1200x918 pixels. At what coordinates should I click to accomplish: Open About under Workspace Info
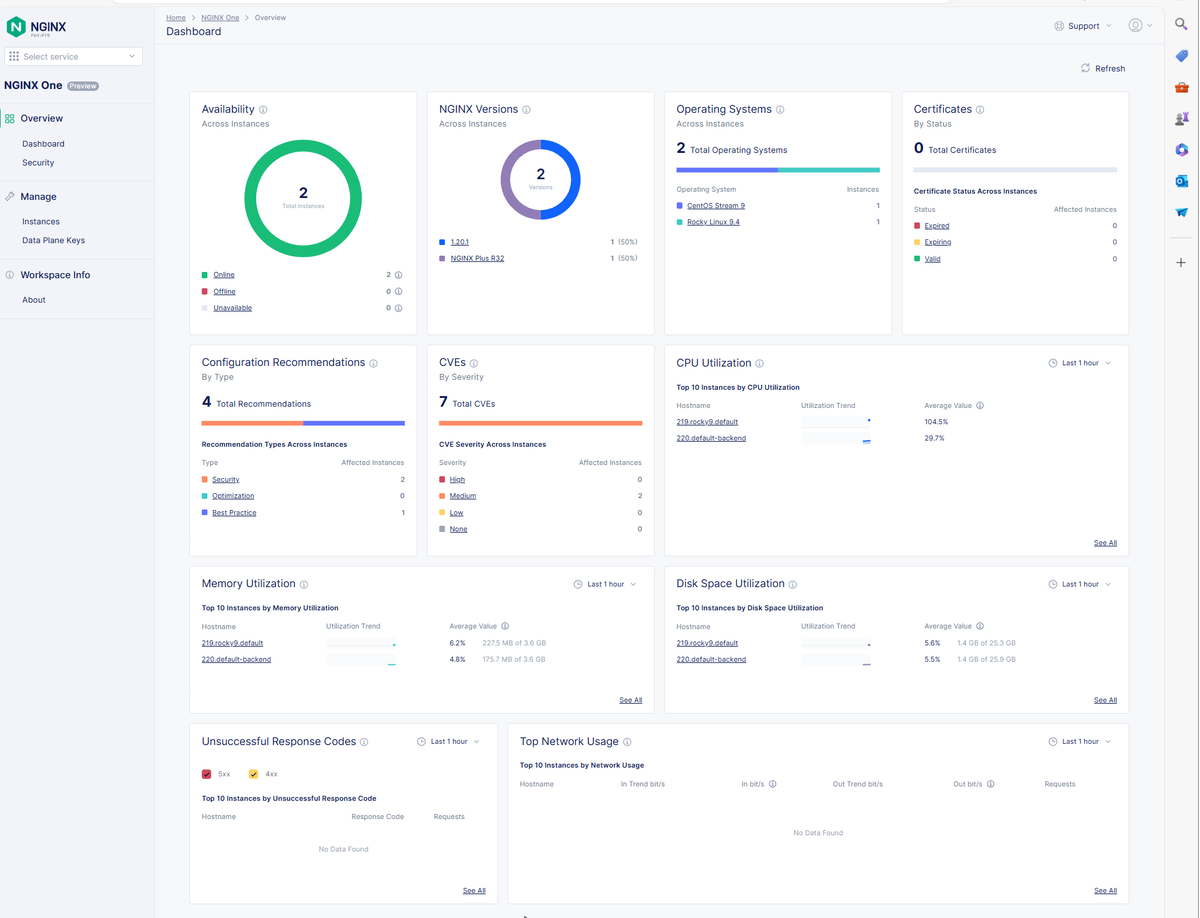34,300
